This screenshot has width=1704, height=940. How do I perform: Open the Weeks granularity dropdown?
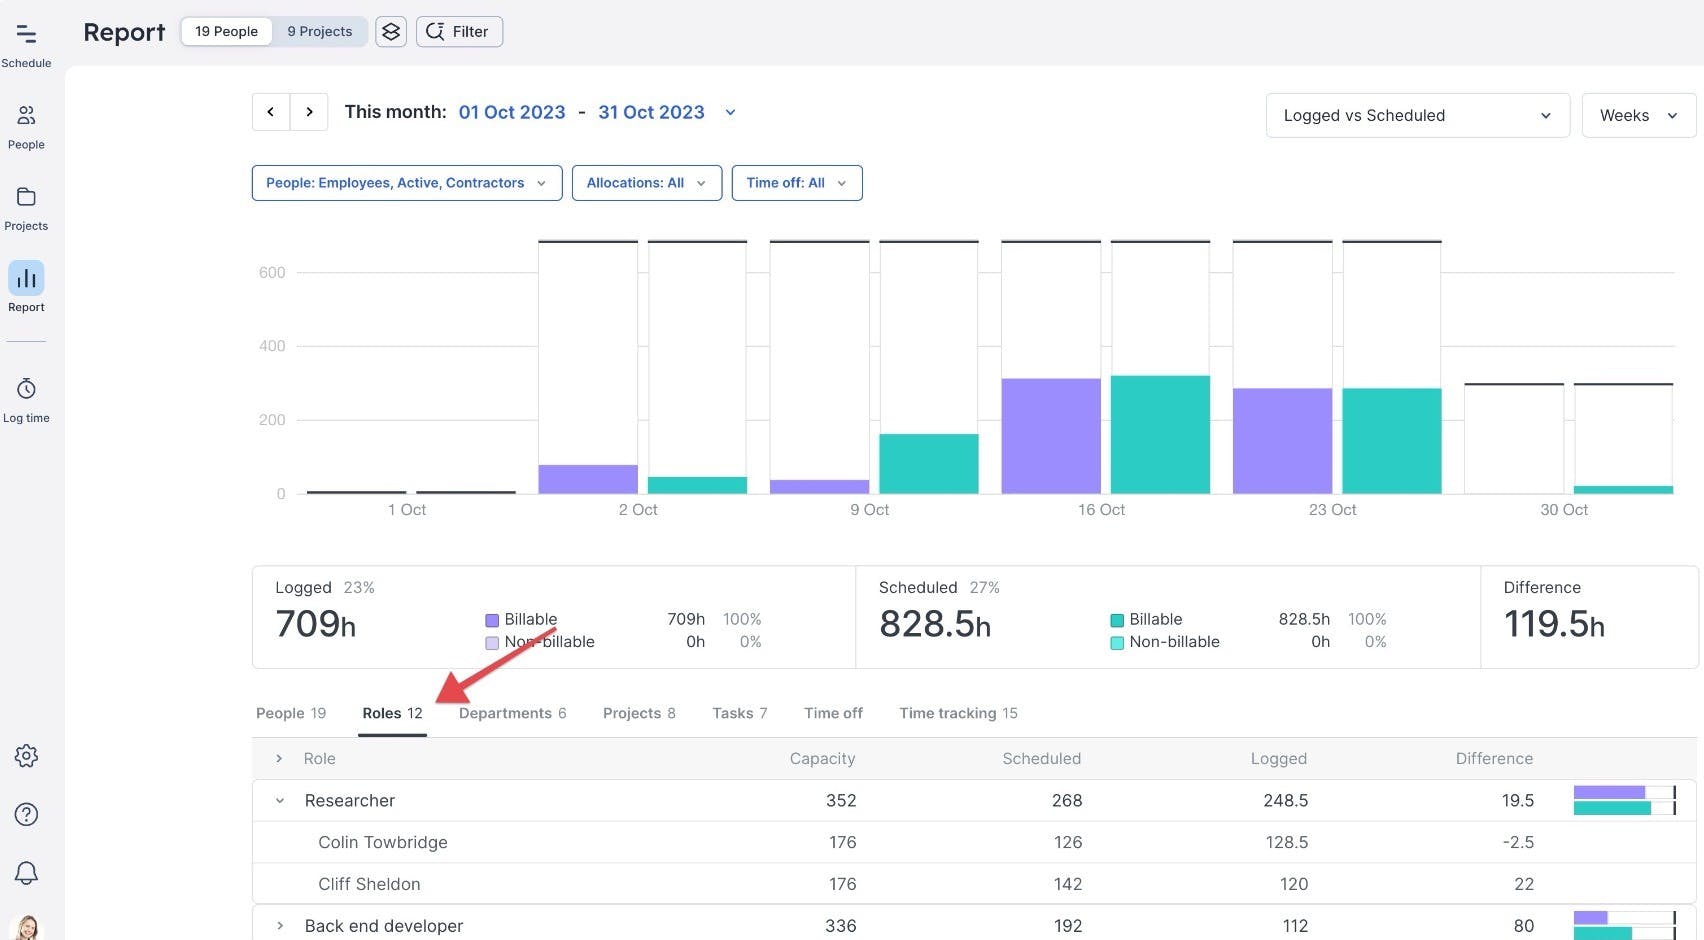coord(1637,115)
